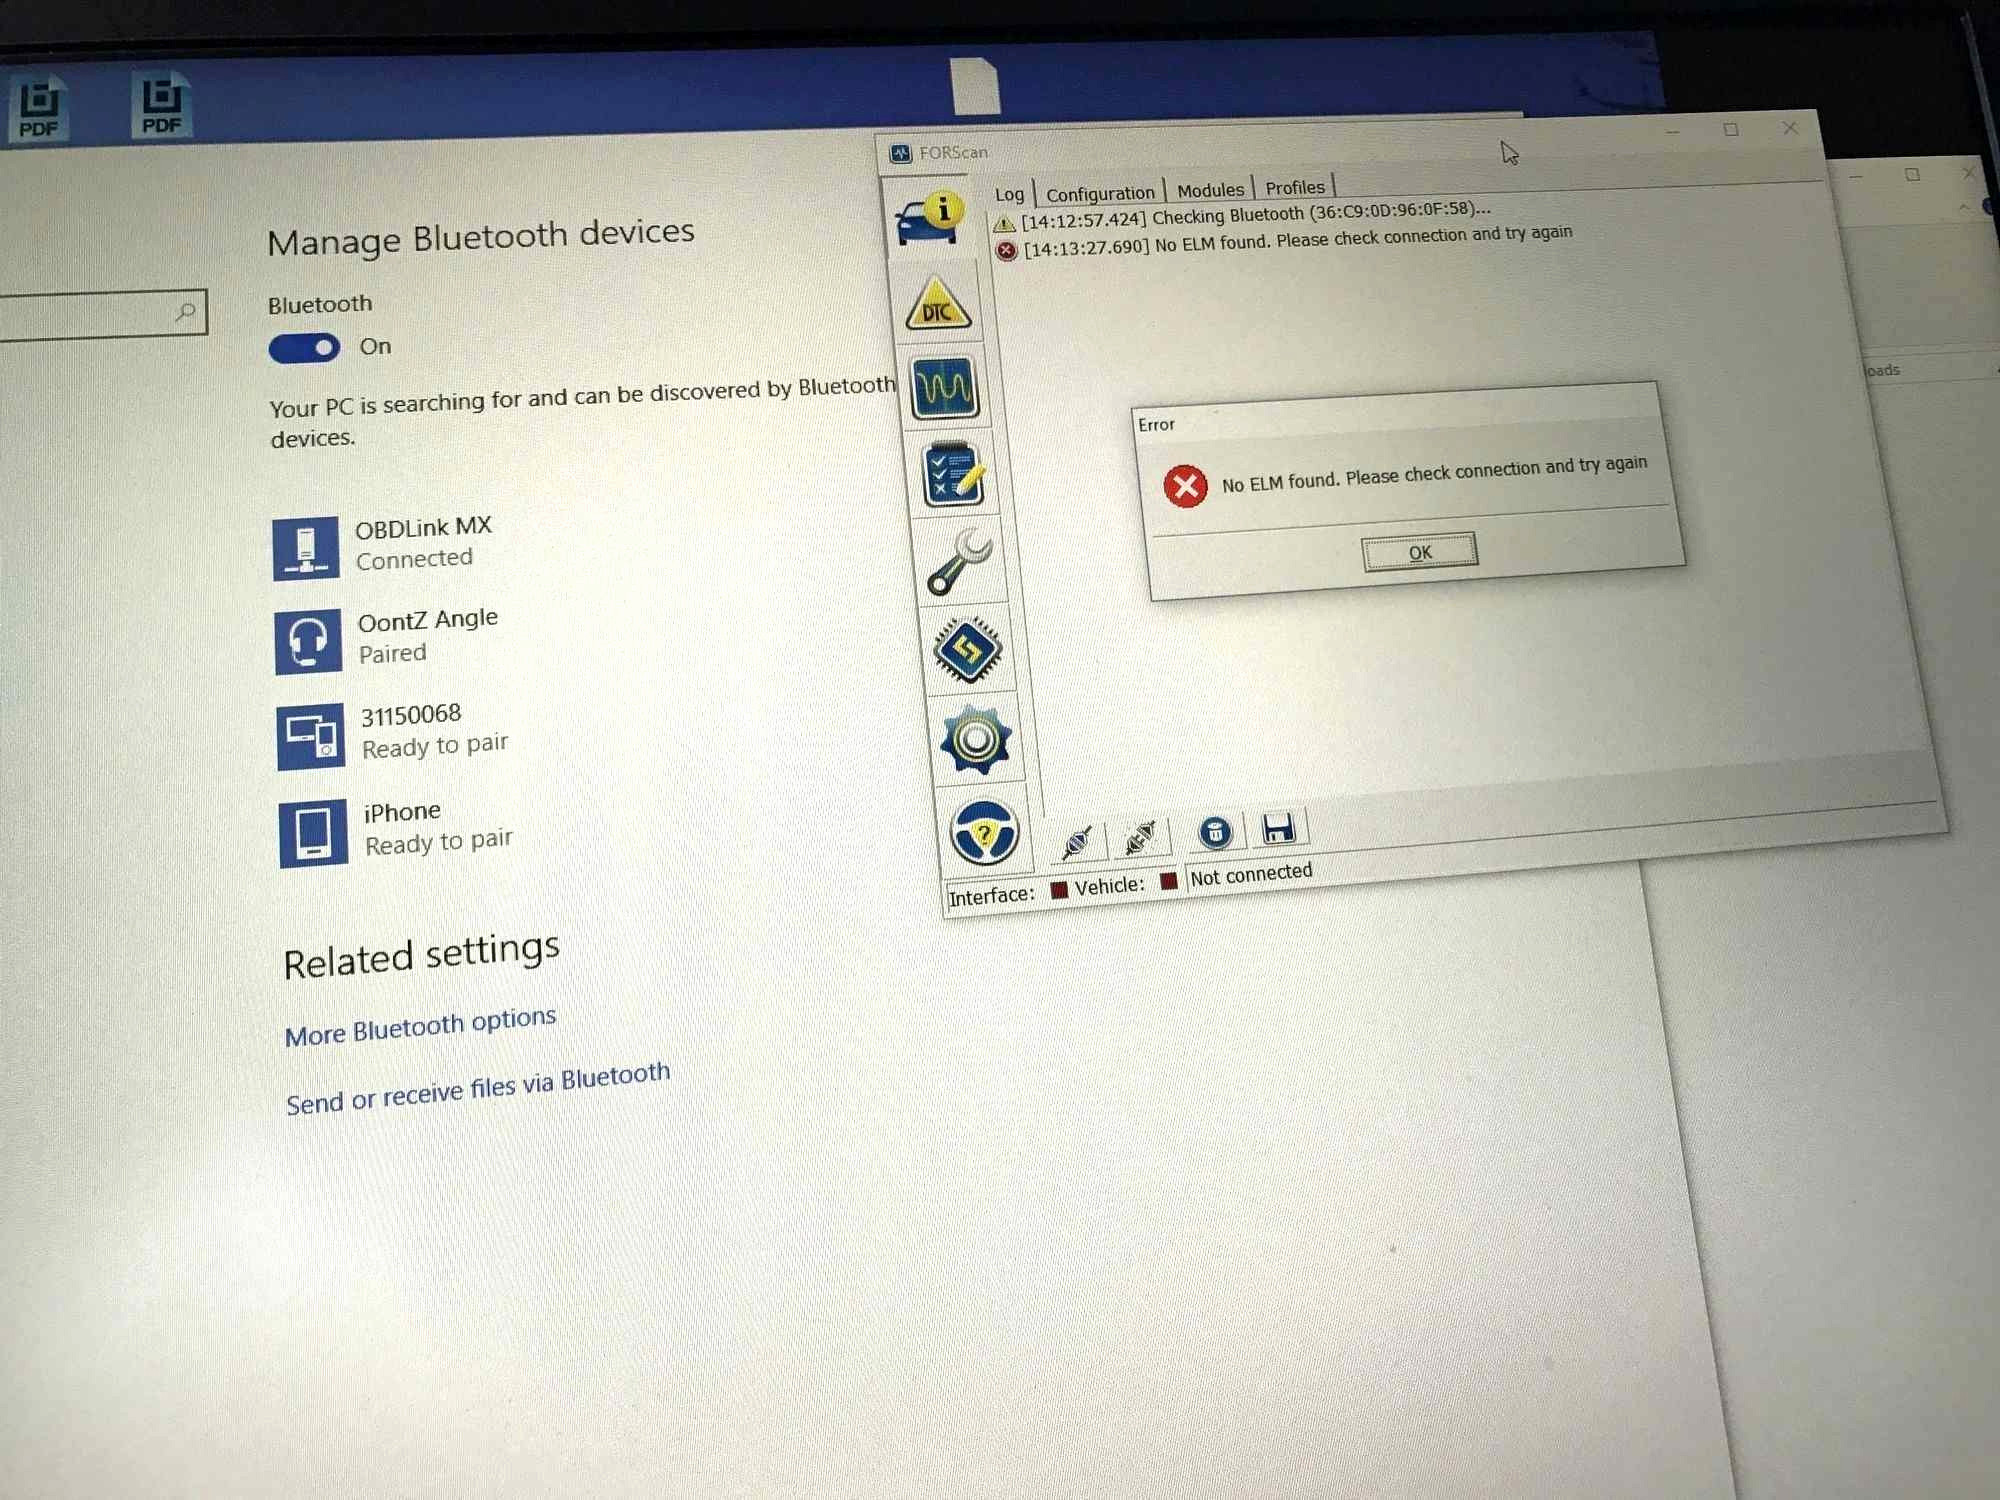Expand OBDLink MX device details
Screen dimensions: 2000x1500
[x=427, y=542]
